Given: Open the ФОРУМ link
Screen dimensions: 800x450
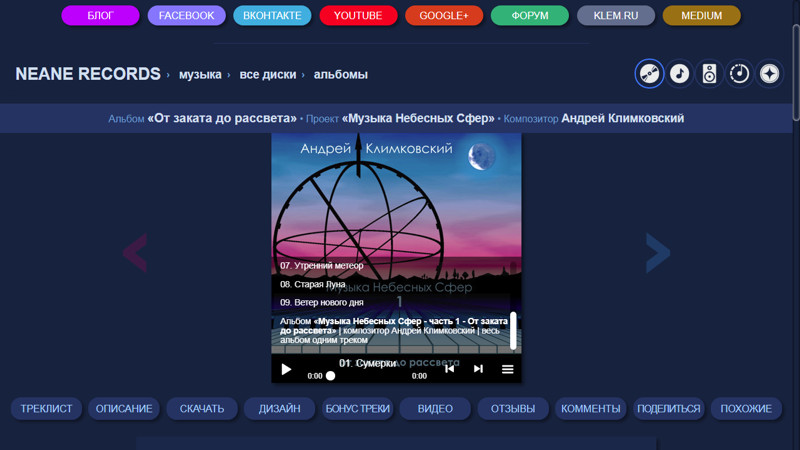Looking at the screenshot, I should [x=530, y=15].
